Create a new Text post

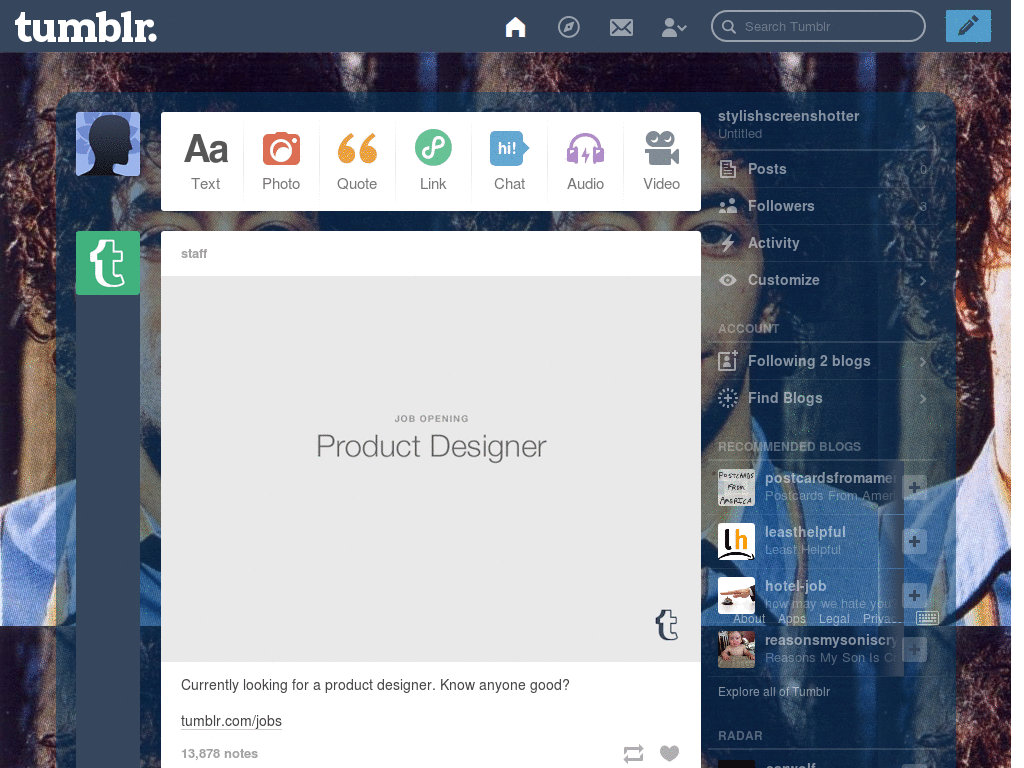click(206, 161)
